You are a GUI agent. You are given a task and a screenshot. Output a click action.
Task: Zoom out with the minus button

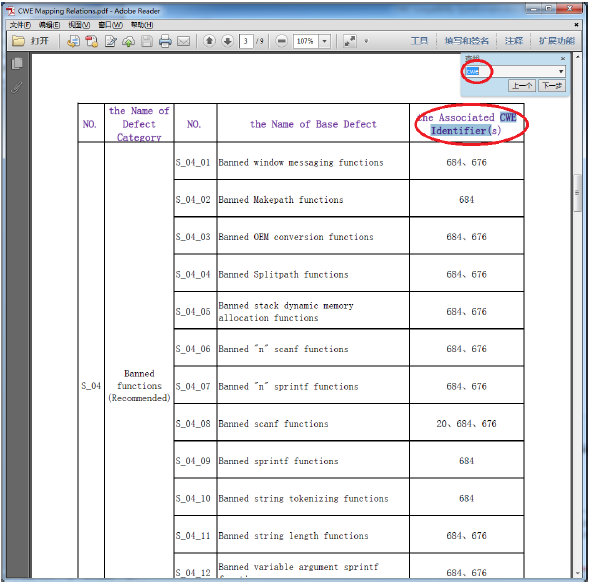click(281, 41)
